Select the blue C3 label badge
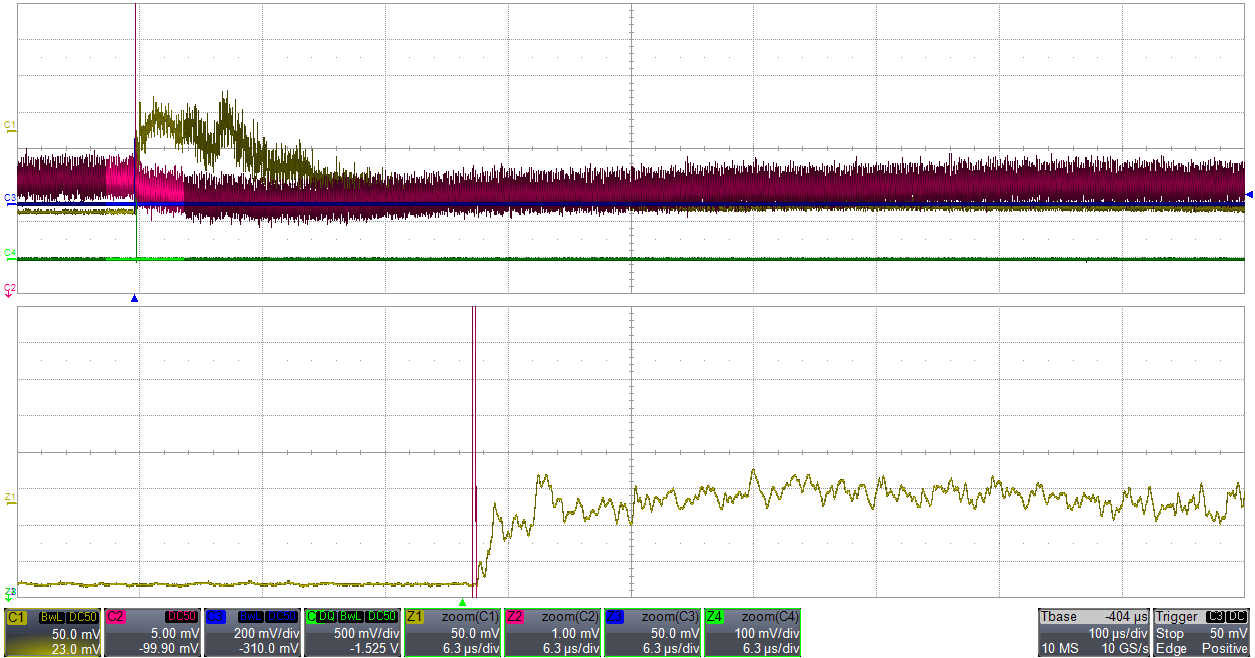 pos(216,617)
